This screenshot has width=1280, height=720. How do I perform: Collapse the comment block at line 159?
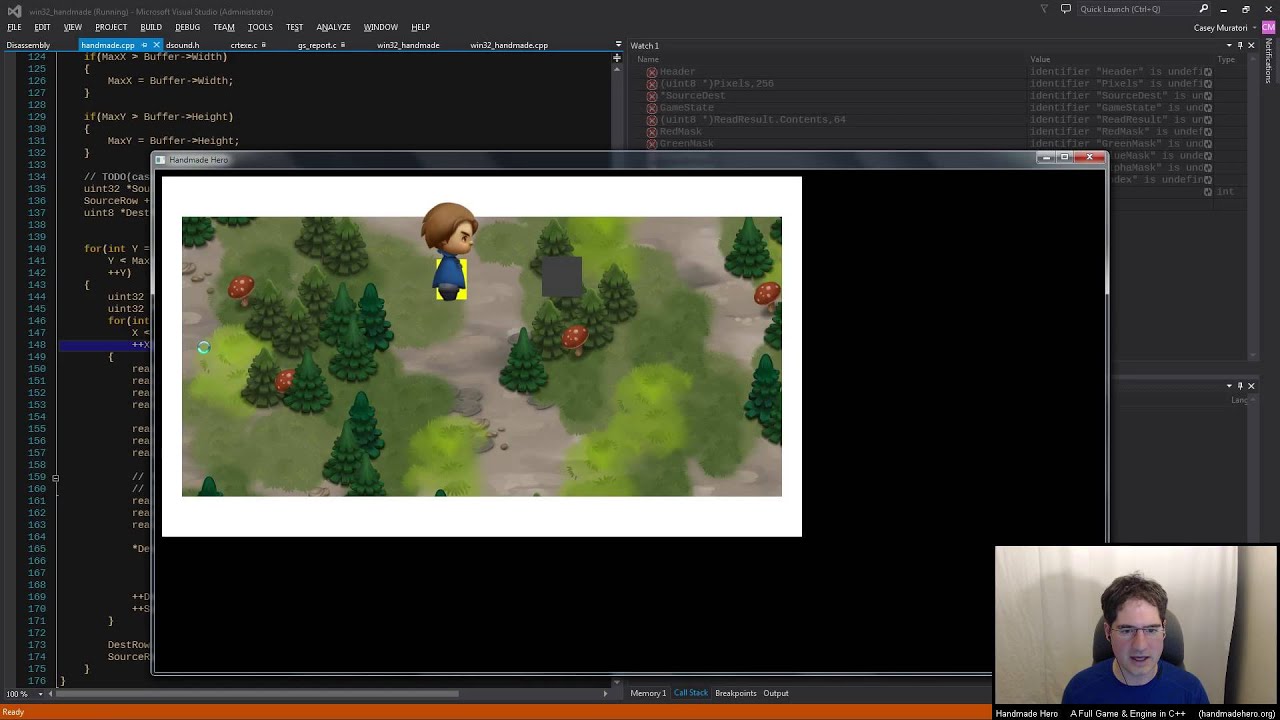[x=55, y=477]
